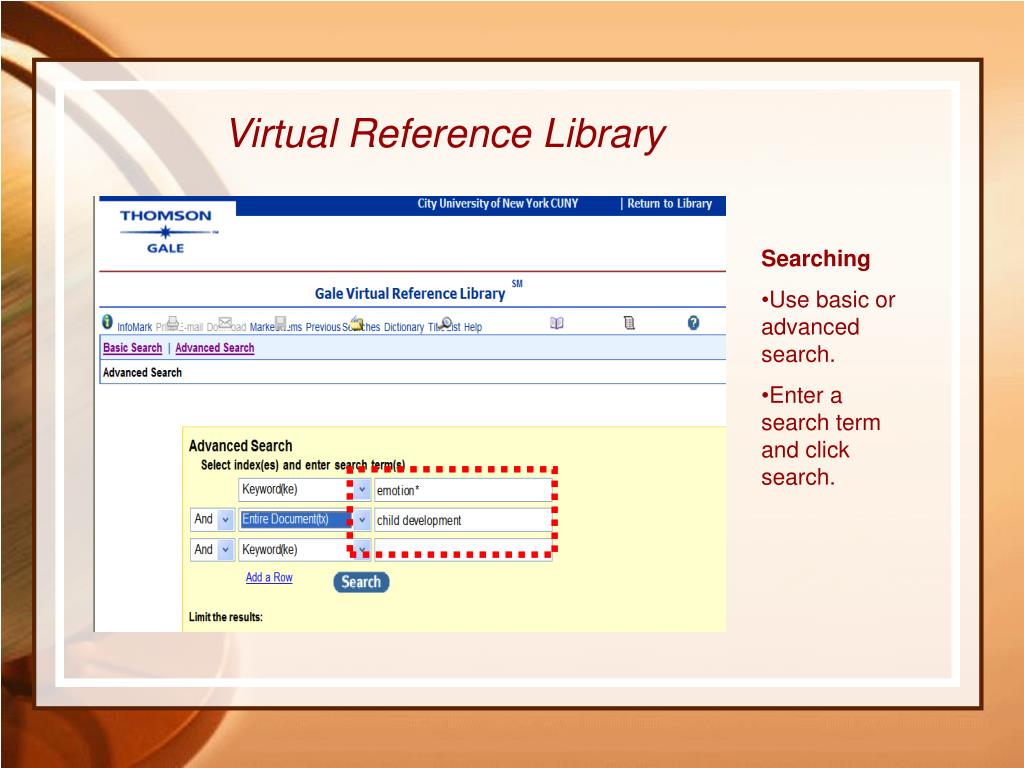1024x768 pixels.
Task: Click the empty third search term field
Action: tap(463, 551)
